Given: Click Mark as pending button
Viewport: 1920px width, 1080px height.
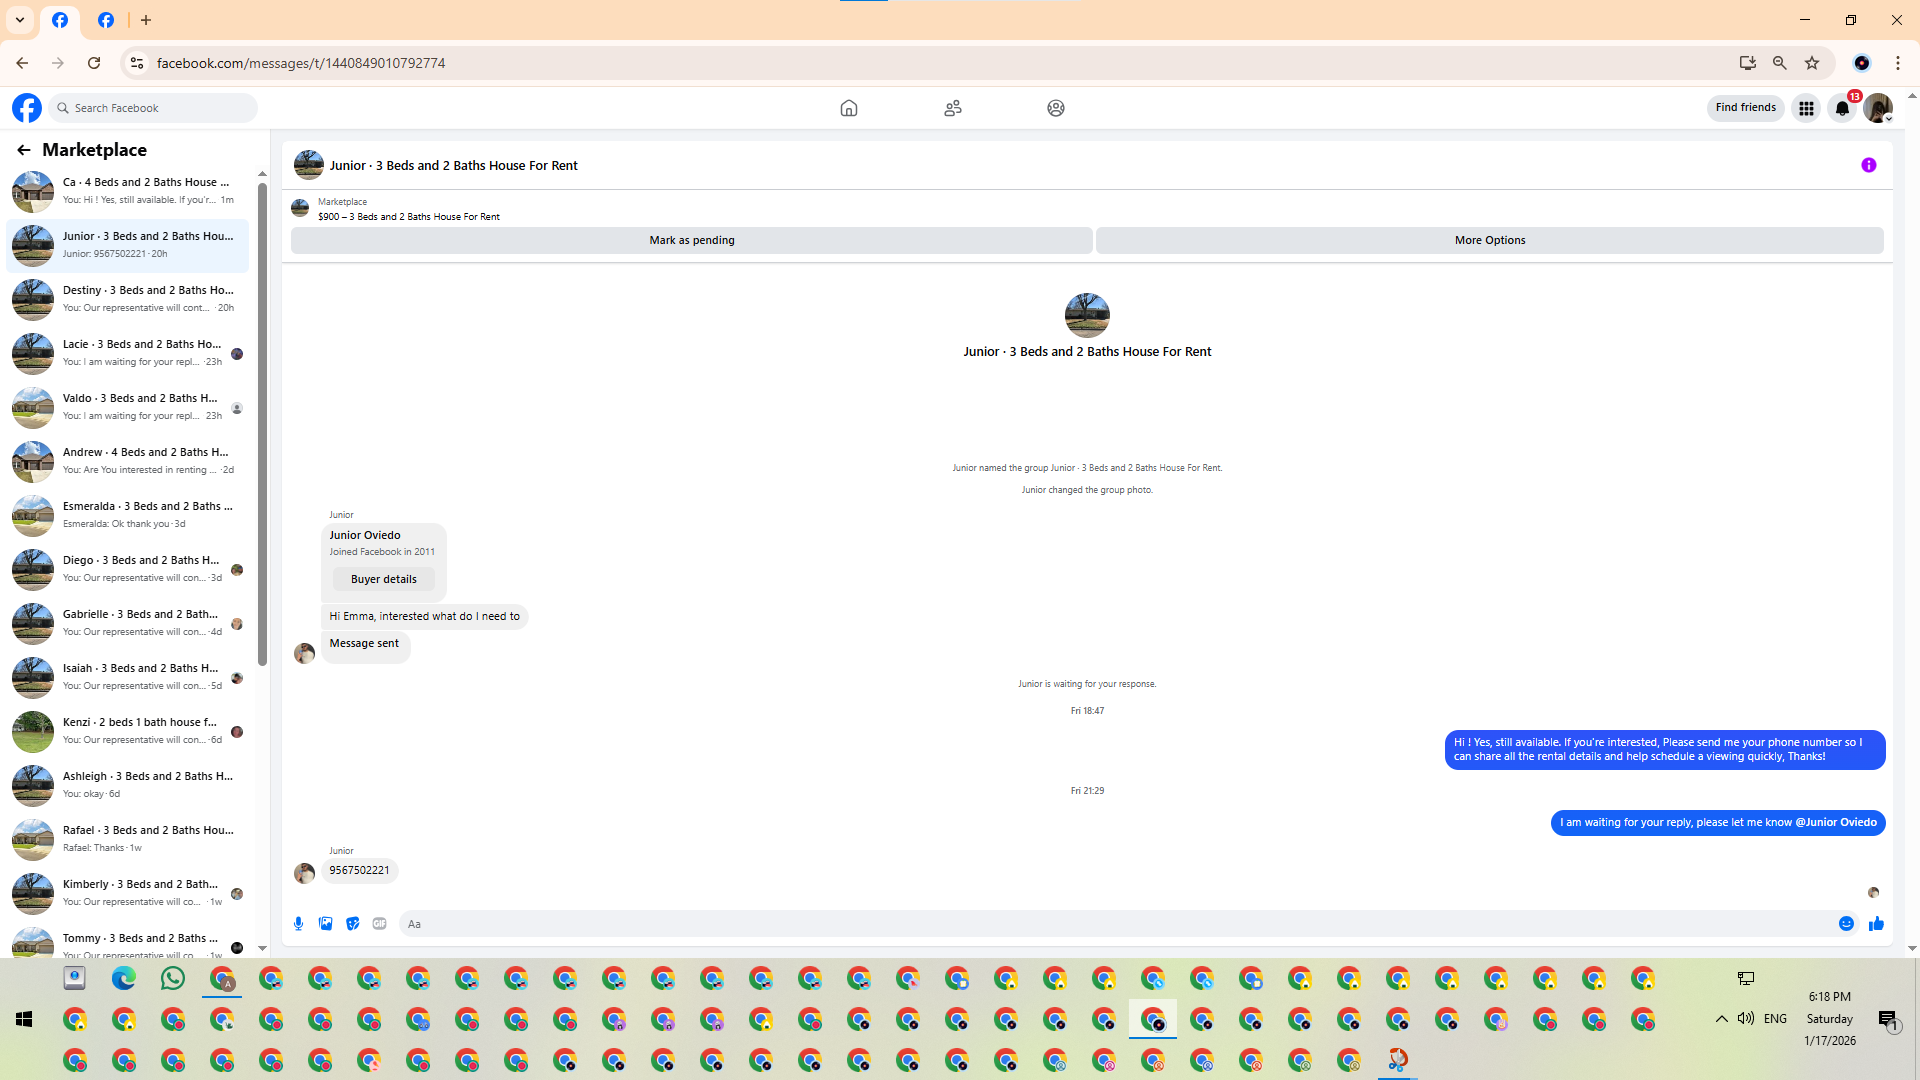Looking at the screenshot, I should coord(691,240).
